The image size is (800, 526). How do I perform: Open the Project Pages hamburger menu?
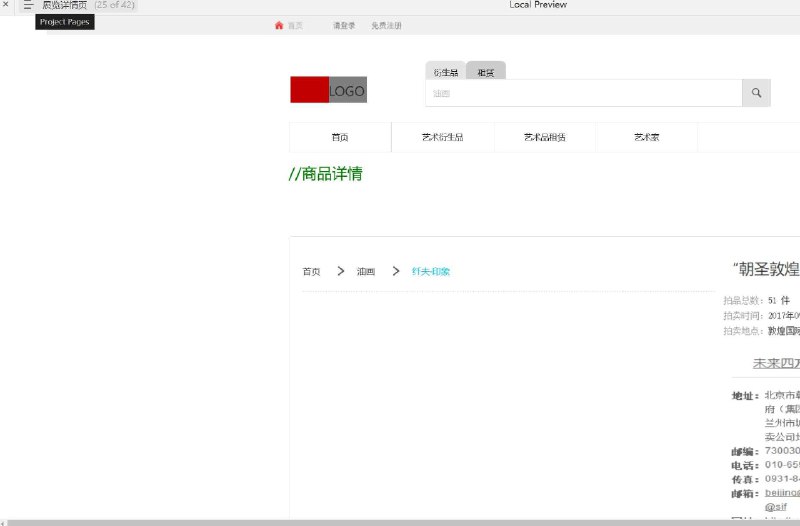(x=28, y=5)
